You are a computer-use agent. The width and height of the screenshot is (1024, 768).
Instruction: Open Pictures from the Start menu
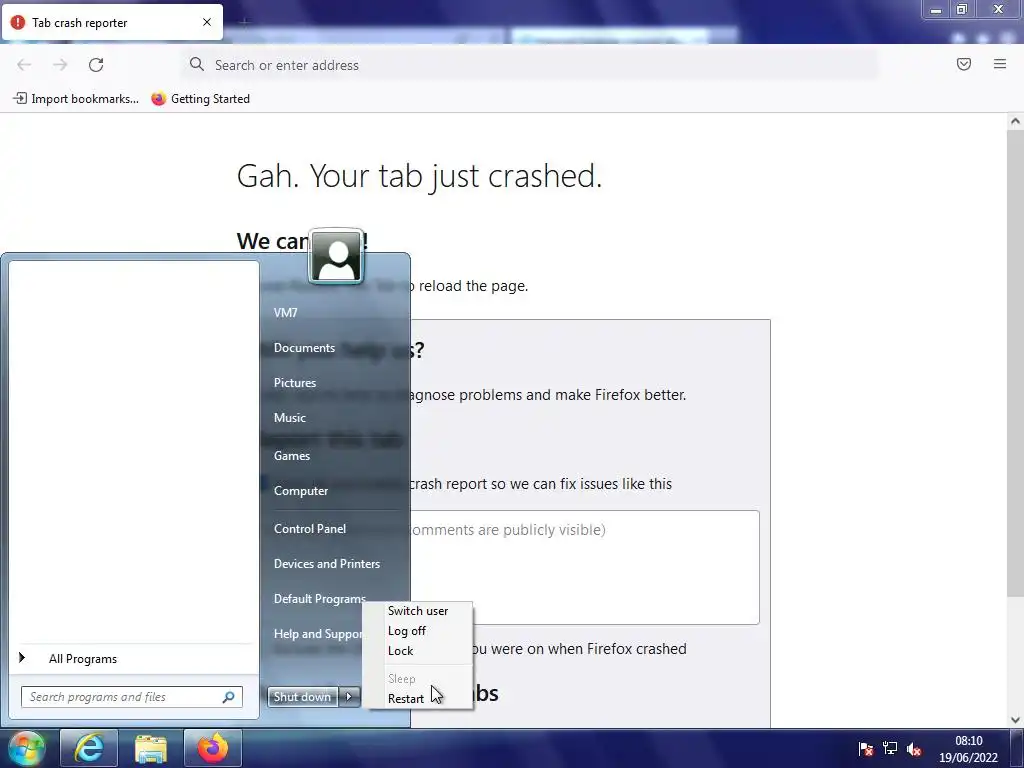click(x=295, y=383)
